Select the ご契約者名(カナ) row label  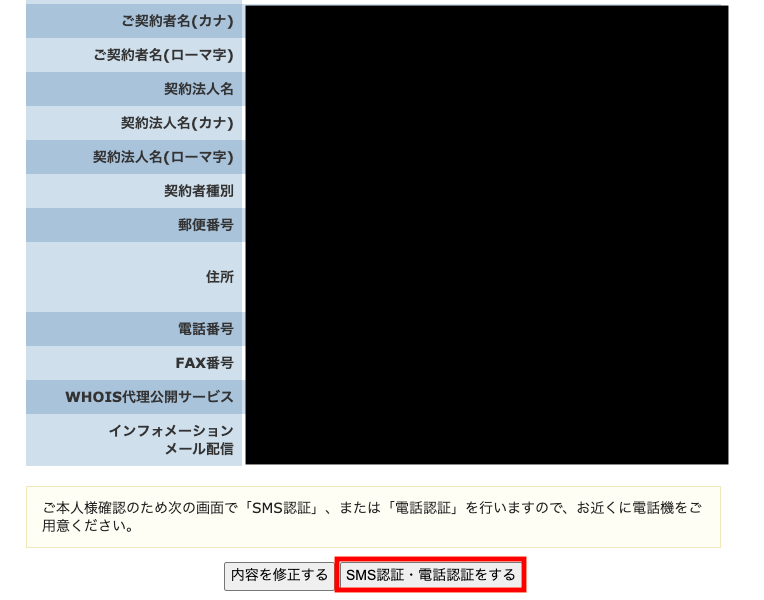177,21
